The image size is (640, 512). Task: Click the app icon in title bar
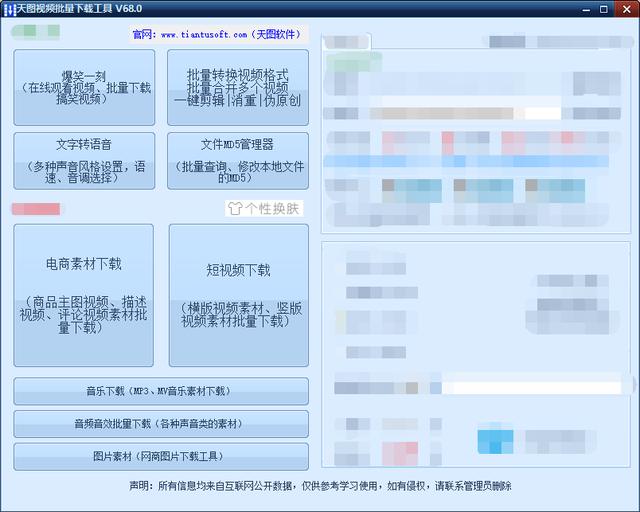[9, 9]
